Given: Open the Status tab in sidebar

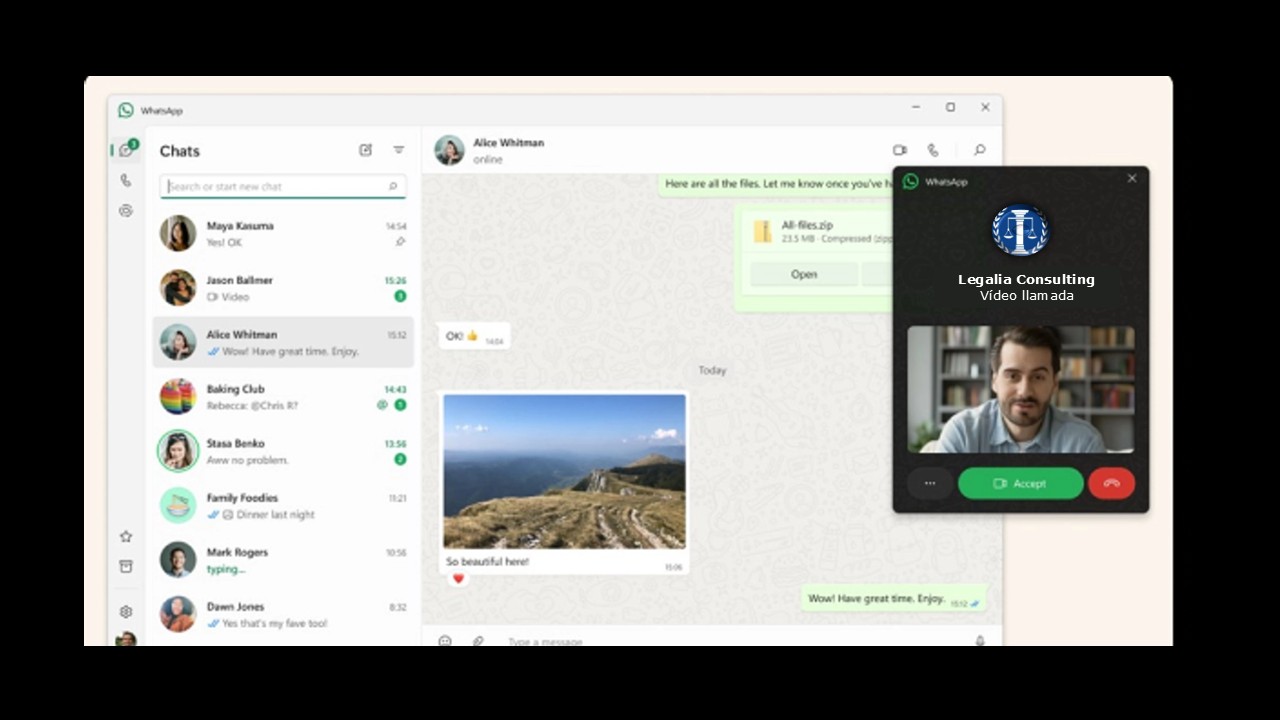Looking at the screenshot, I should pos(125,211).
